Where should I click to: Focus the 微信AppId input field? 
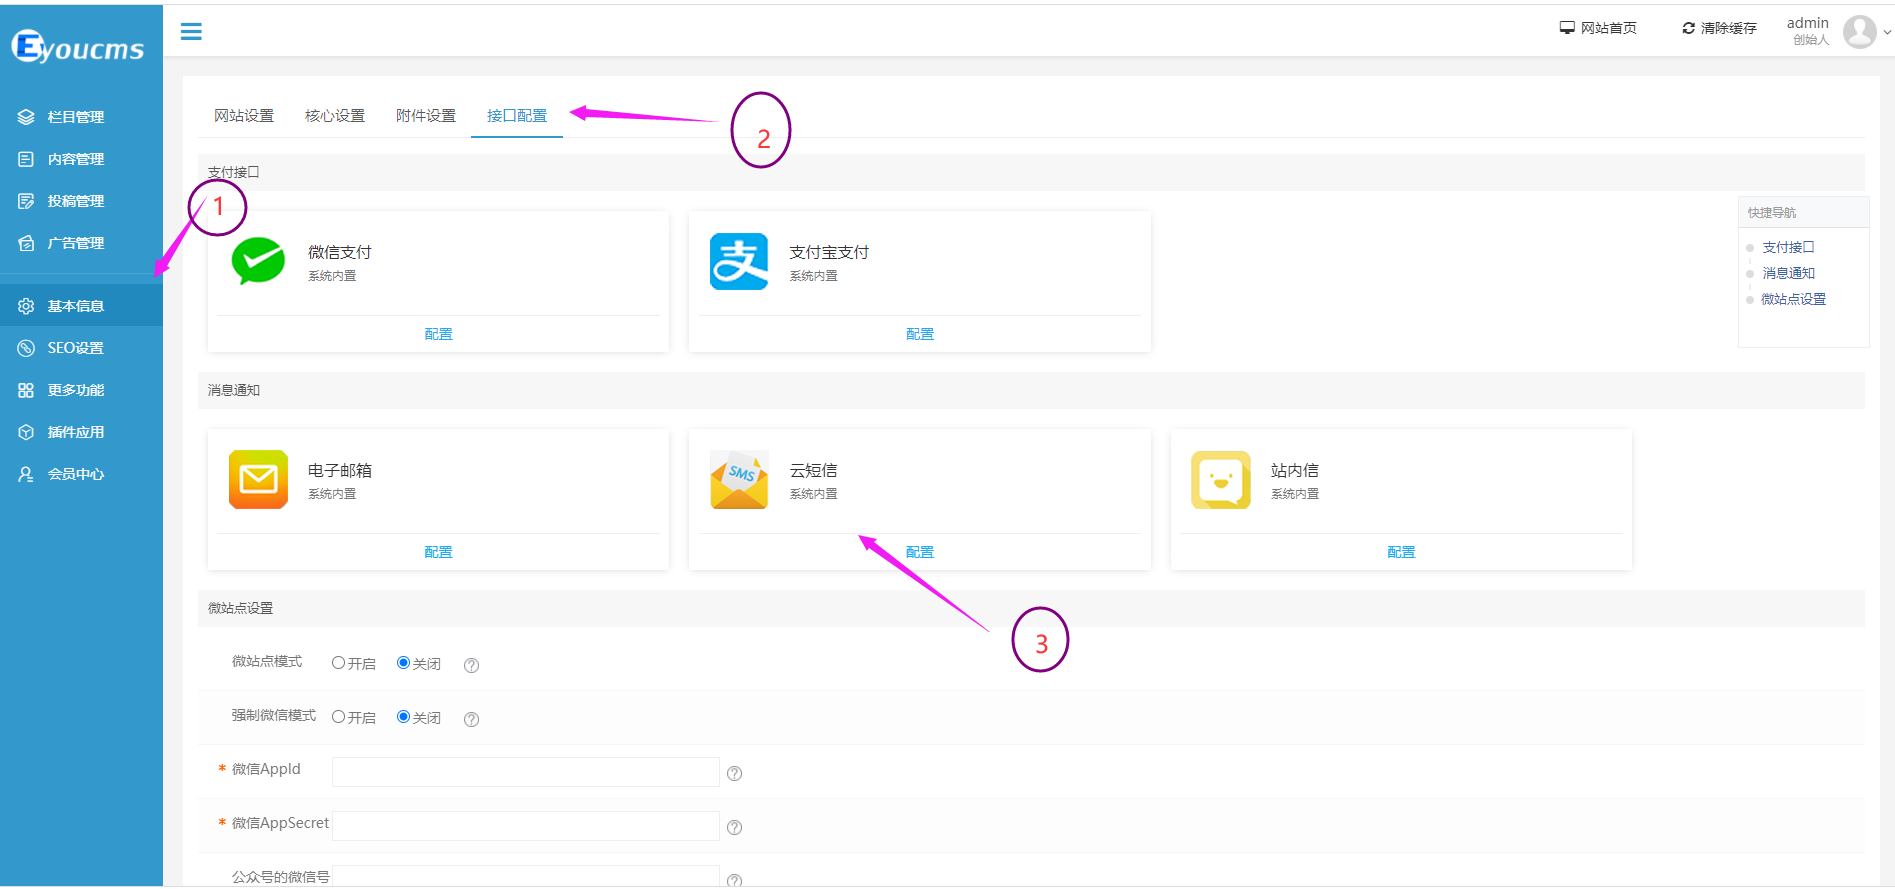tap(526, 772)
